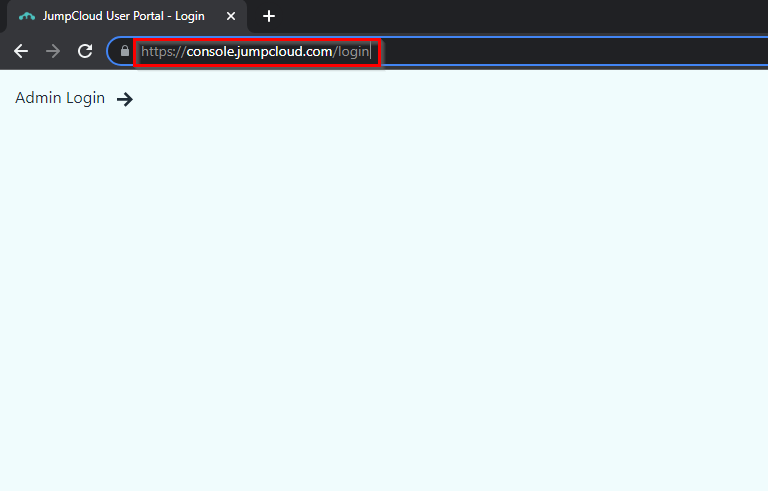Open the Admin Login link
Image resolution: width=768 pixels, height=491 pixels.
pyautogui.click(x=60, y=98)
